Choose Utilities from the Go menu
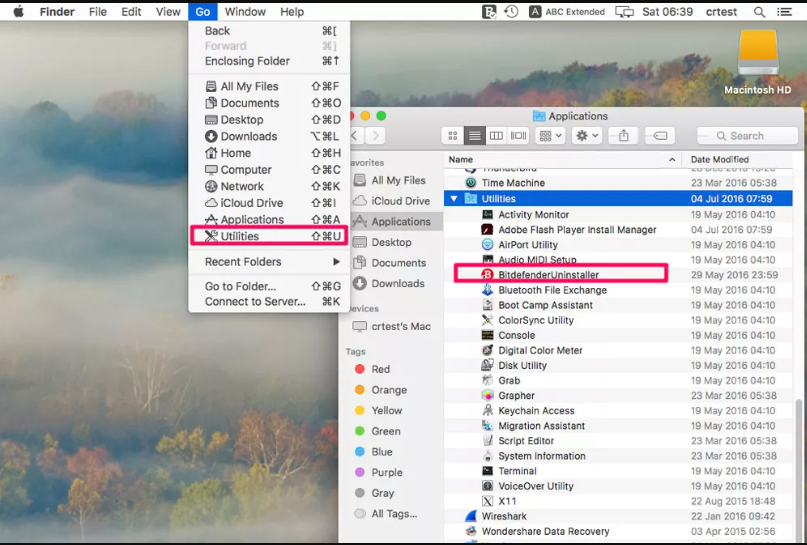807x545 pixels. click(x=269, y=236)
